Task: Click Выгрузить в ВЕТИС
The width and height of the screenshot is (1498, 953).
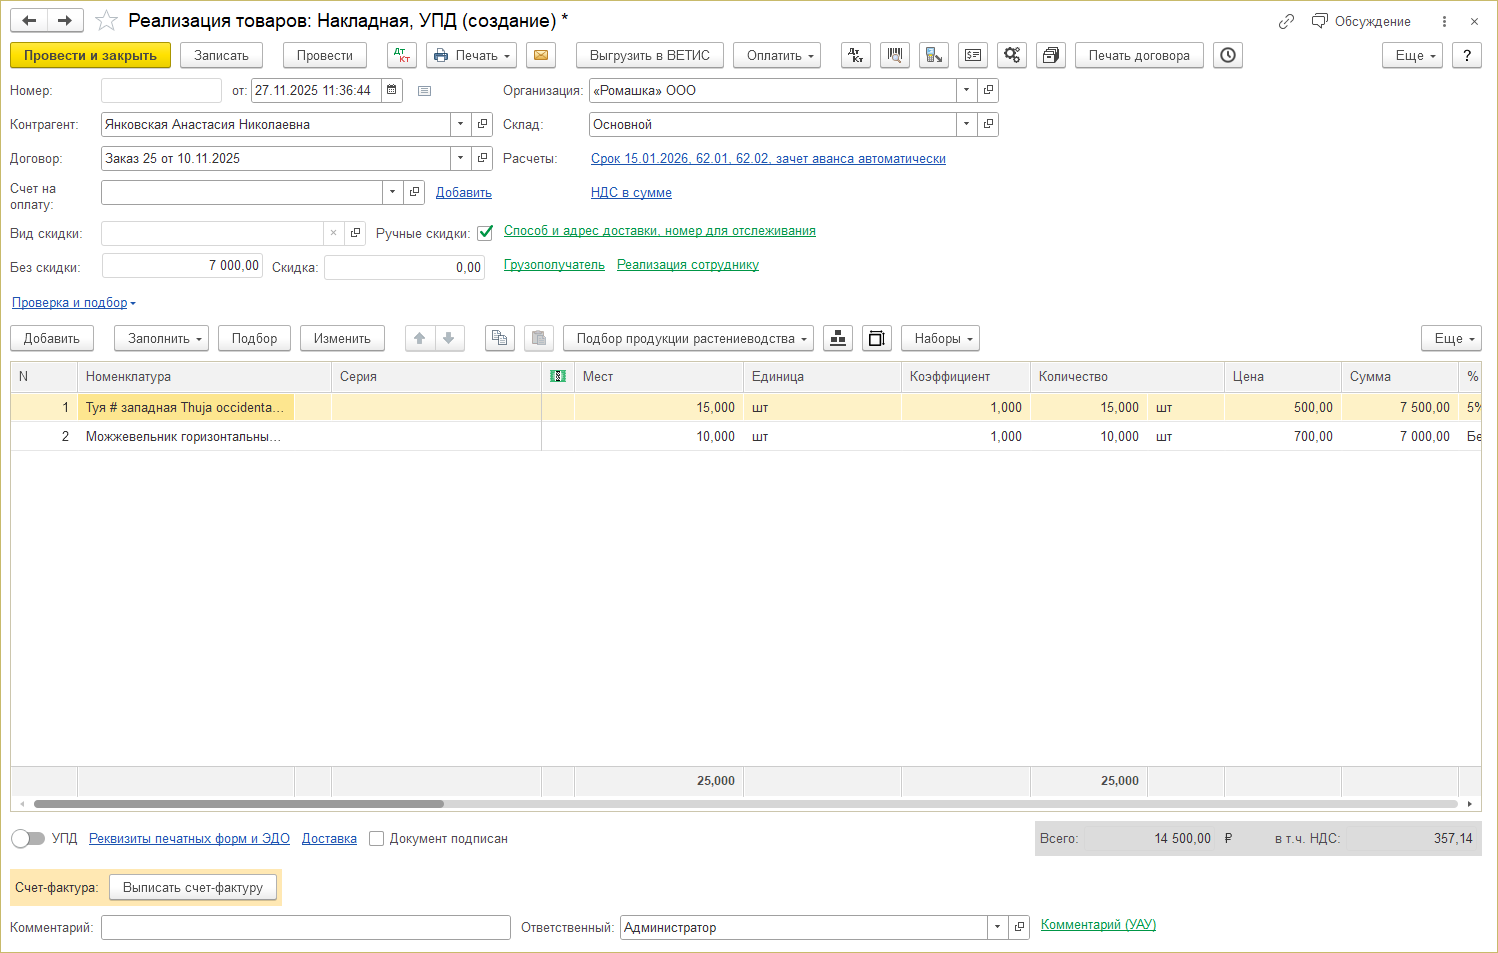Action: [x=650, y=56]
